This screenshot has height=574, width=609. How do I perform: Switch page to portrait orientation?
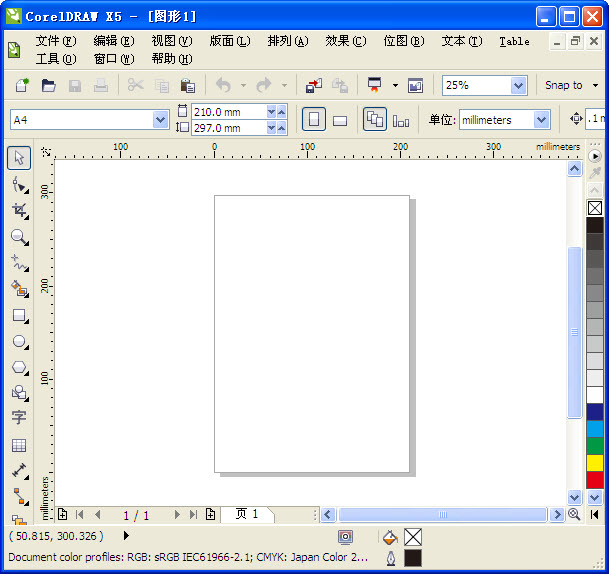[314, 120]
